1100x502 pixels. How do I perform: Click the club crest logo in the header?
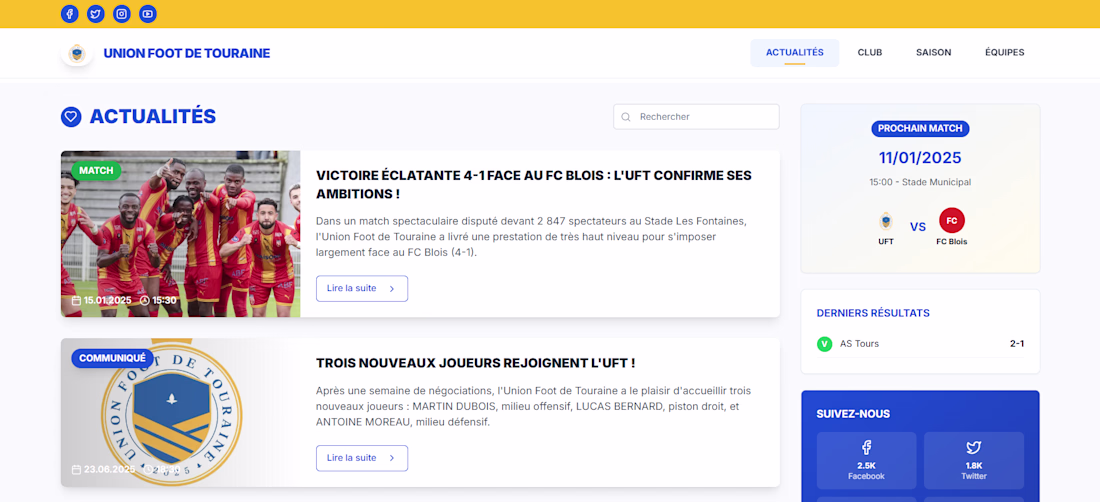pos(77,53)
